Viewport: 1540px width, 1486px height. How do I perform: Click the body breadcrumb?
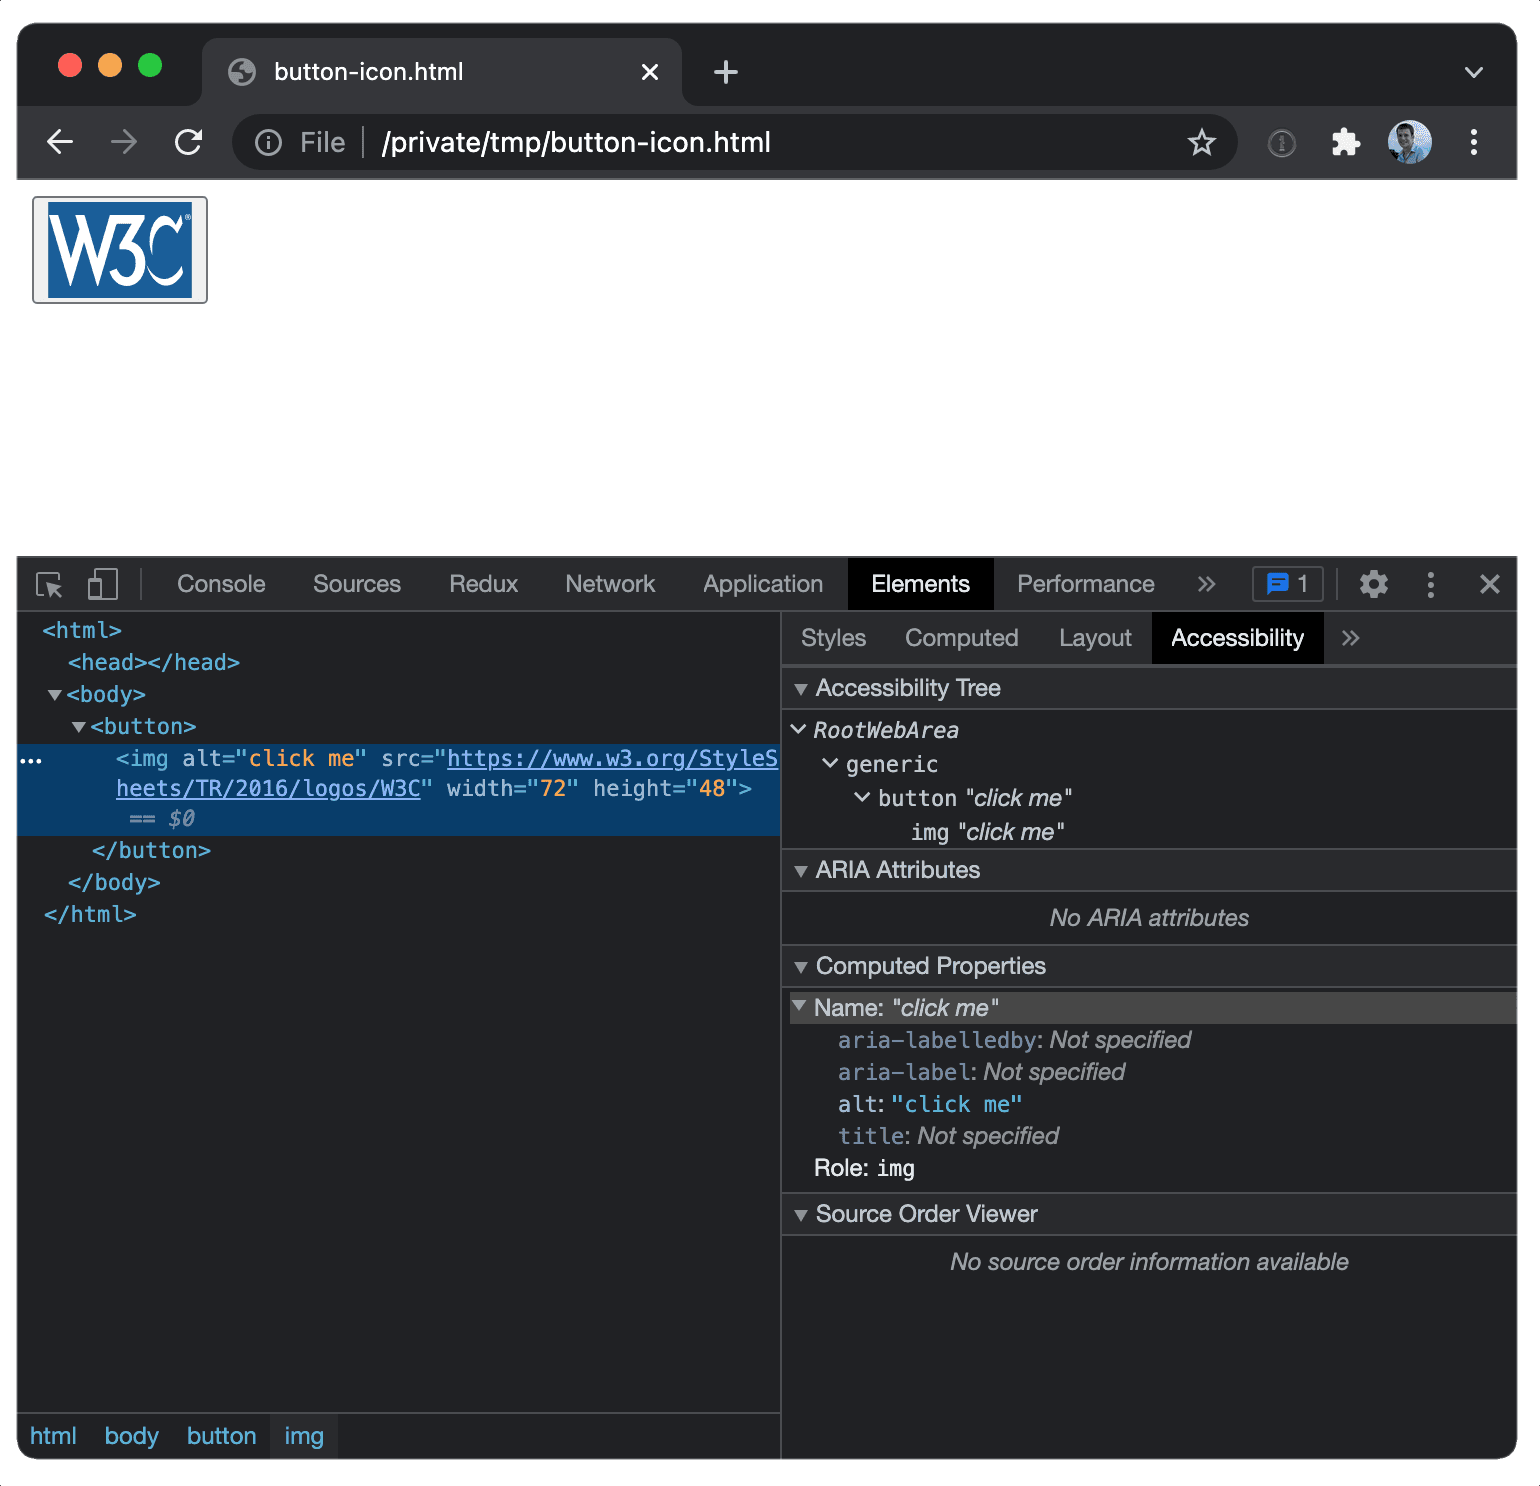[132, 1436]
